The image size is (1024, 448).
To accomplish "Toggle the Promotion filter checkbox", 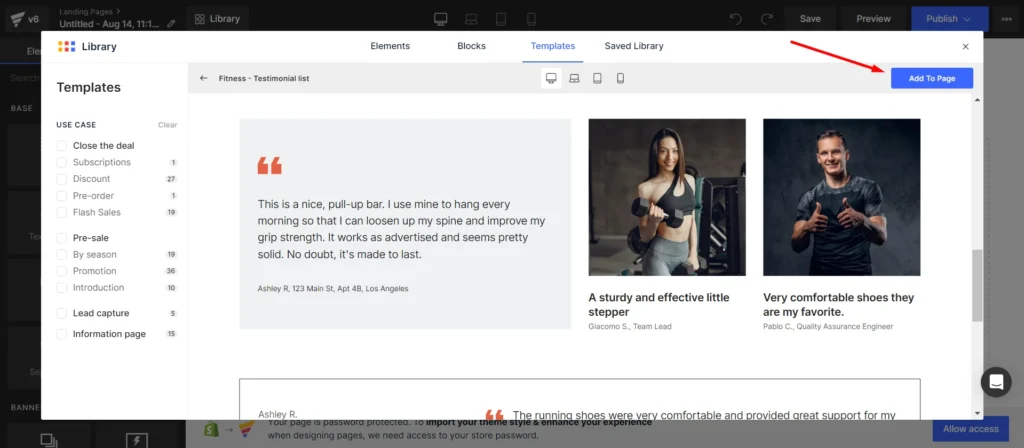I will 62,271.
